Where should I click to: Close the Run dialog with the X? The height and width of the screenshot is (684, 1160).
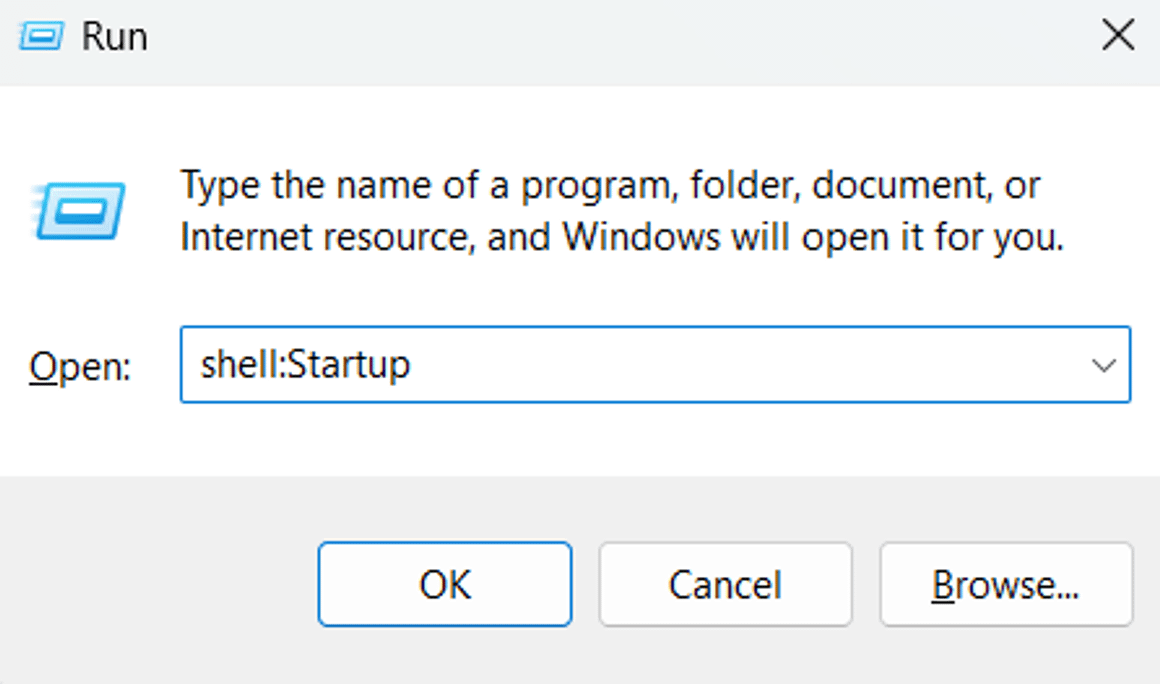coord(1117,37)
